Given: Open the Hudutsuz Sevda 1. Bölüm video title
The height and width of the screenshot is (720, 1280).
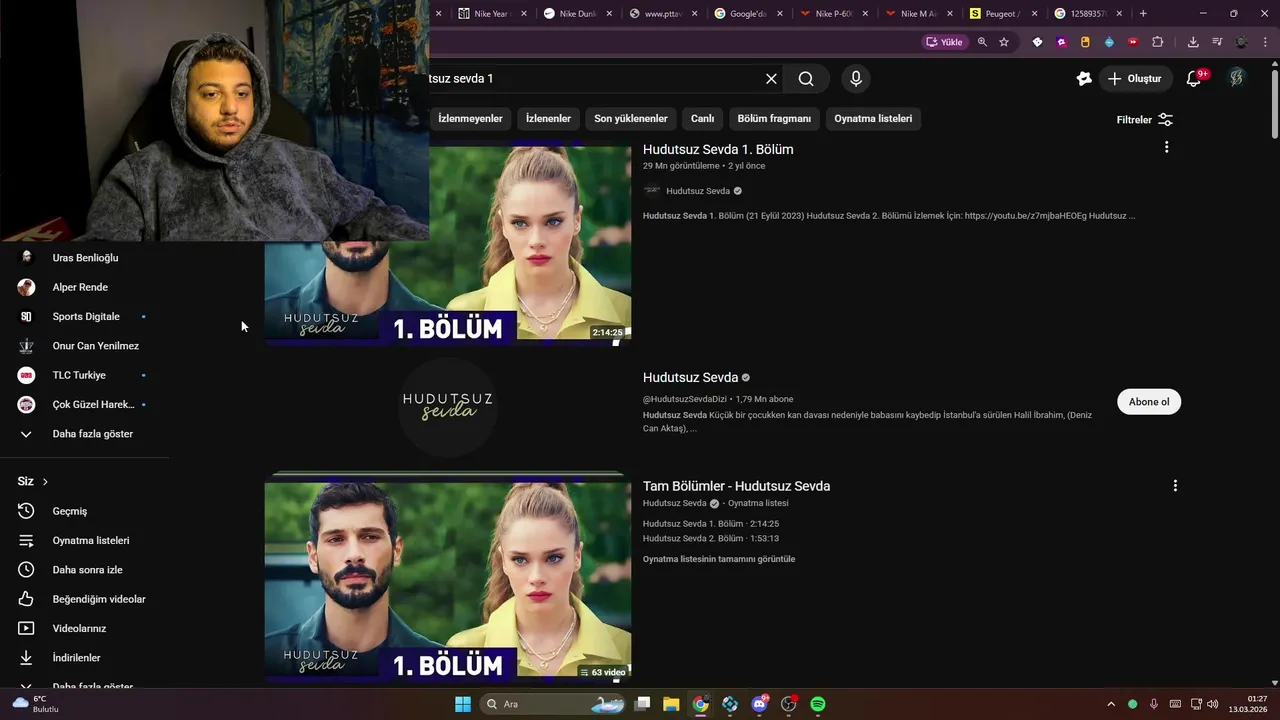Looking at the screenshot, I should pyautogui.click(x=718, y=150).
